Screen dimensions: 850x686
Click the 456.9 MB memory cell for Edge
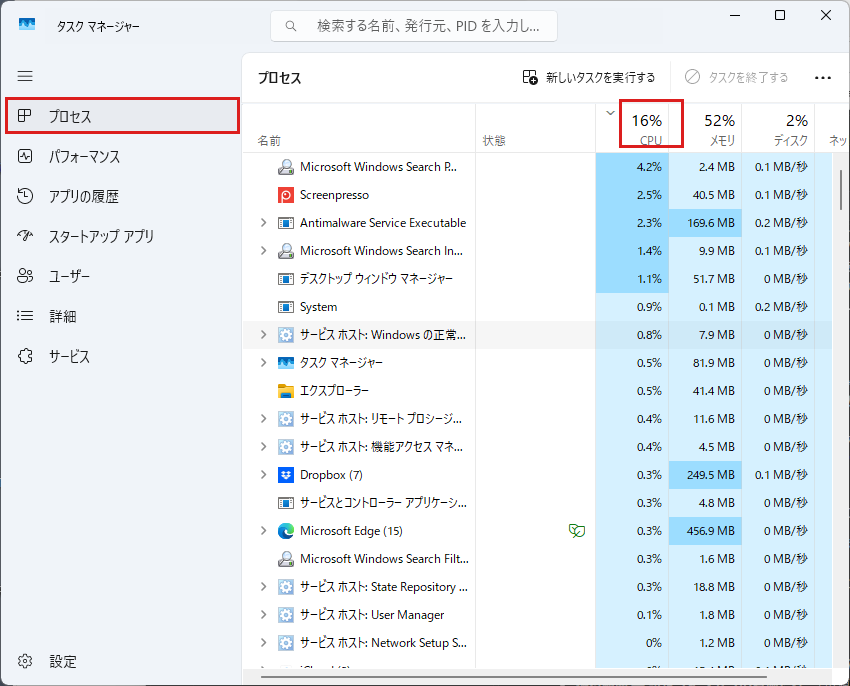tap(705, 530)
